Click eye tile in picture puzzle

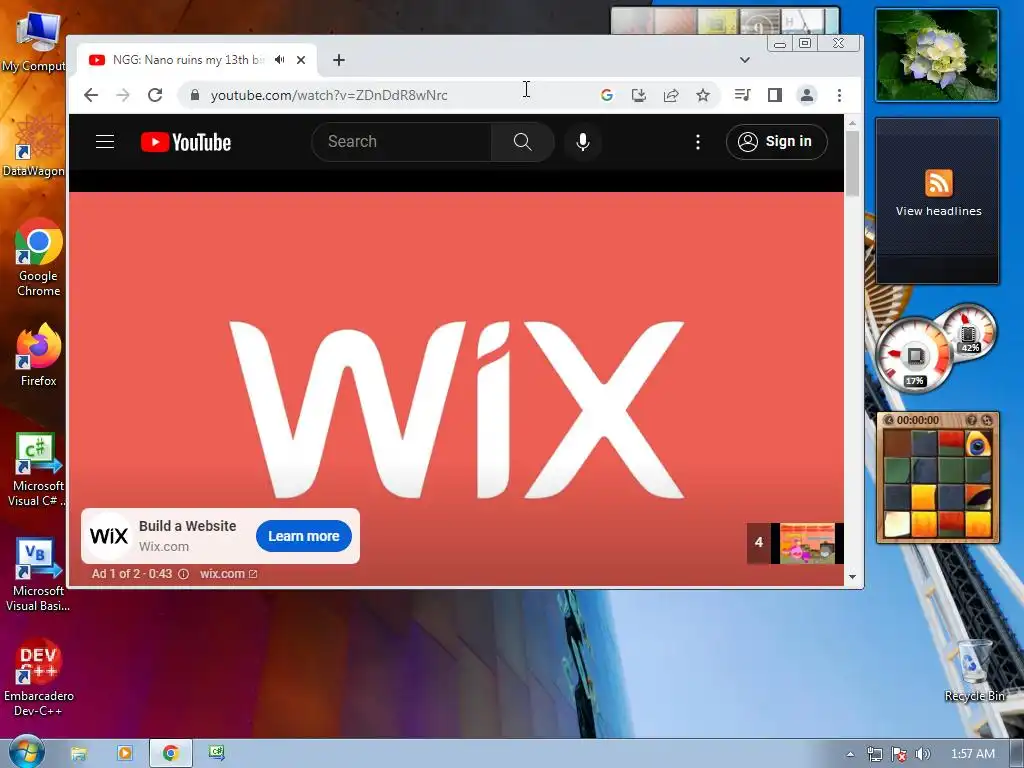(x=978, y=444)
